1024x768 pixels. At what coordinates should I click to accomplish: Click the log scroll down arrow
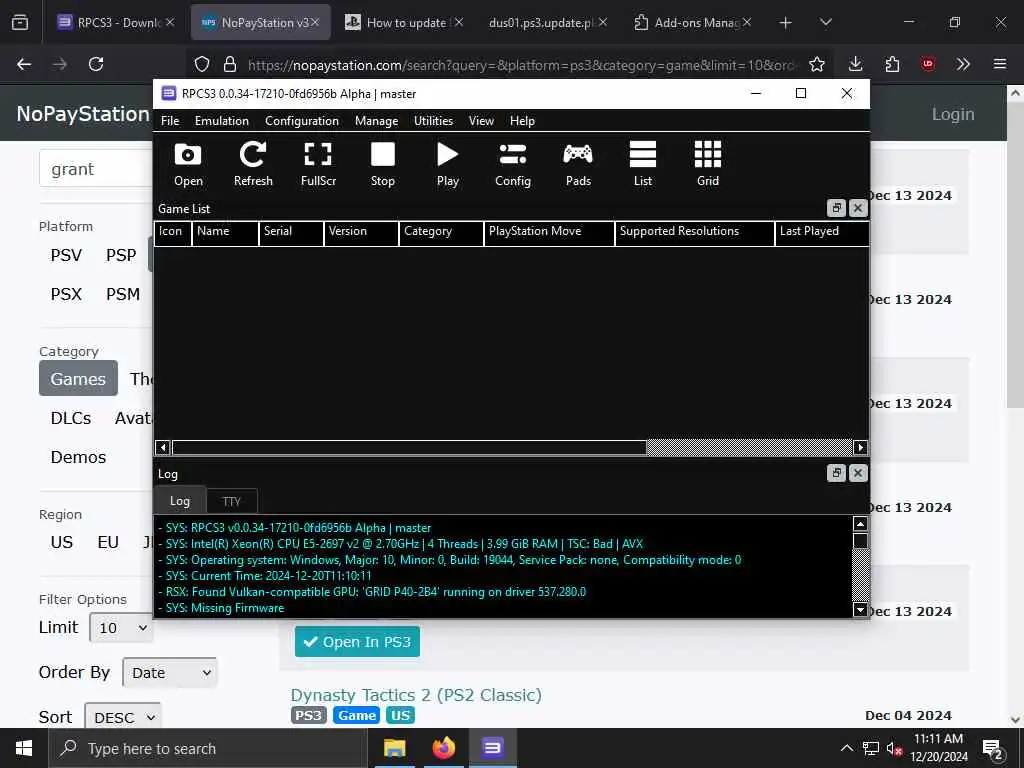860,610
